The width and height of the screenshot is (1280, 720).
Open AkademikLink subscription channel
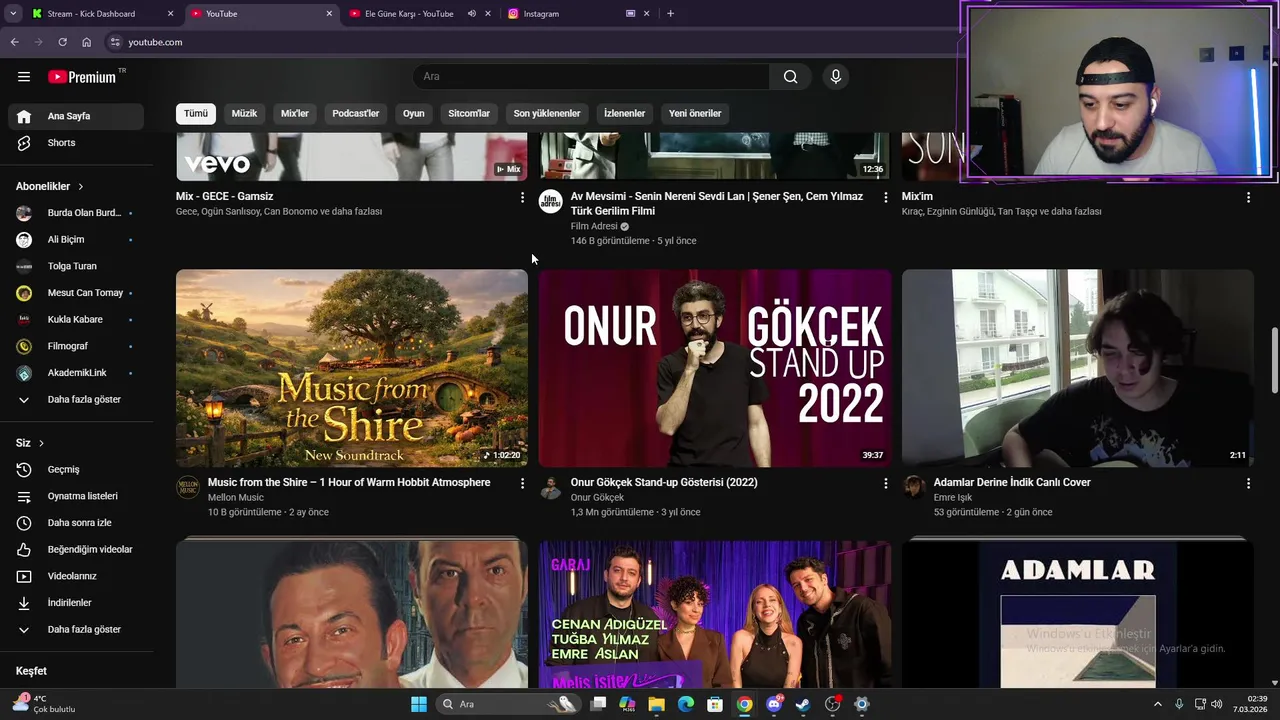[x=76, y=373]
